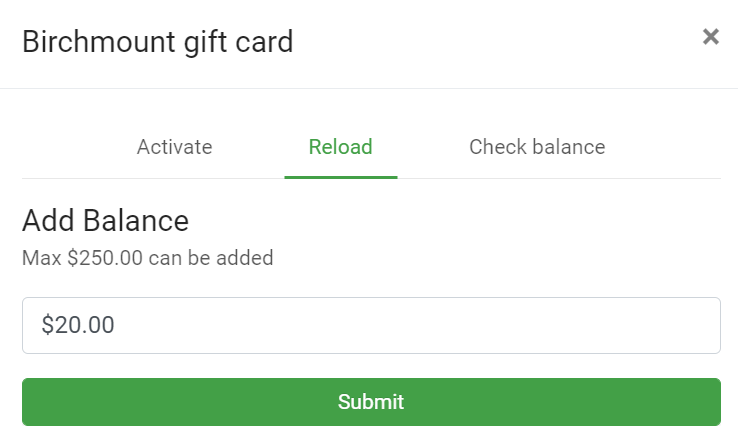Place cursor in the Add Balance field
Image resolution: width=738 pixels, height=446 pixels.
[371, 325]
